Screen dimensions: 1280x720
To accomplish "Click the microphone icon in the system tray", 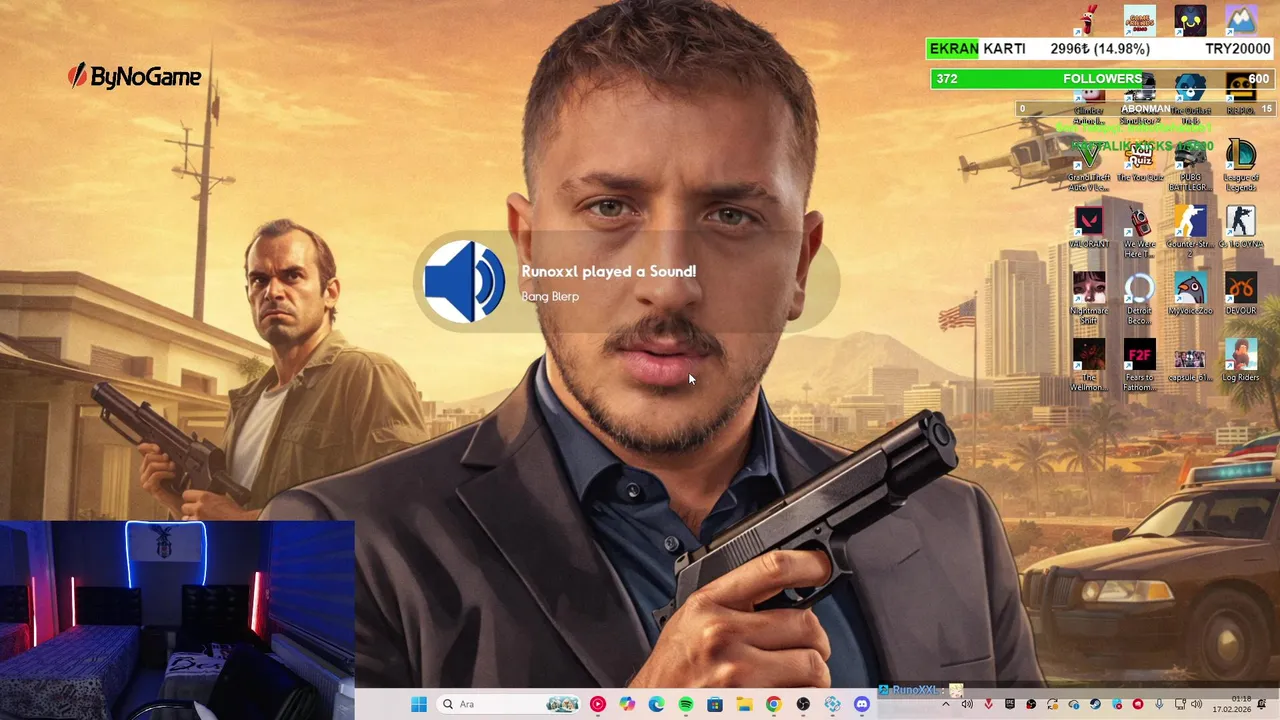I will point(1159,704).
